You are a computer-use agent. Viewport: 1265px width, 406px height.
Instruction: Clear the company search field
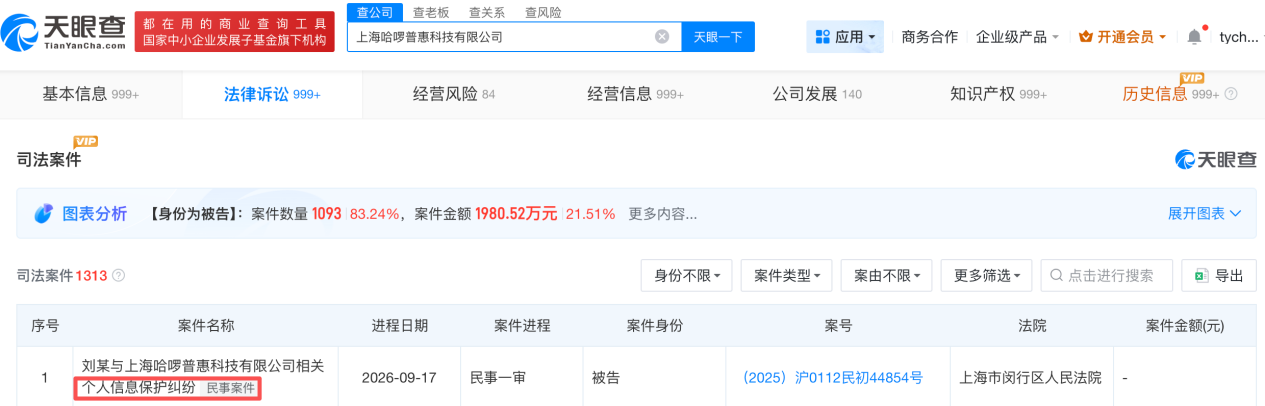click(x=662, y=37)
